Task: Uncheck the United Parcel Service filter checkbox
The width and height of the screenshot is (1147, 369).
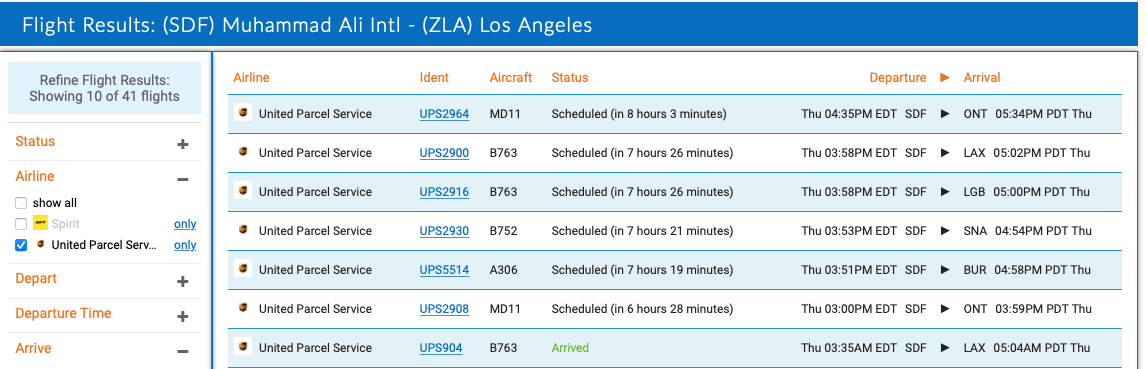Action: [x=21, y=245]
